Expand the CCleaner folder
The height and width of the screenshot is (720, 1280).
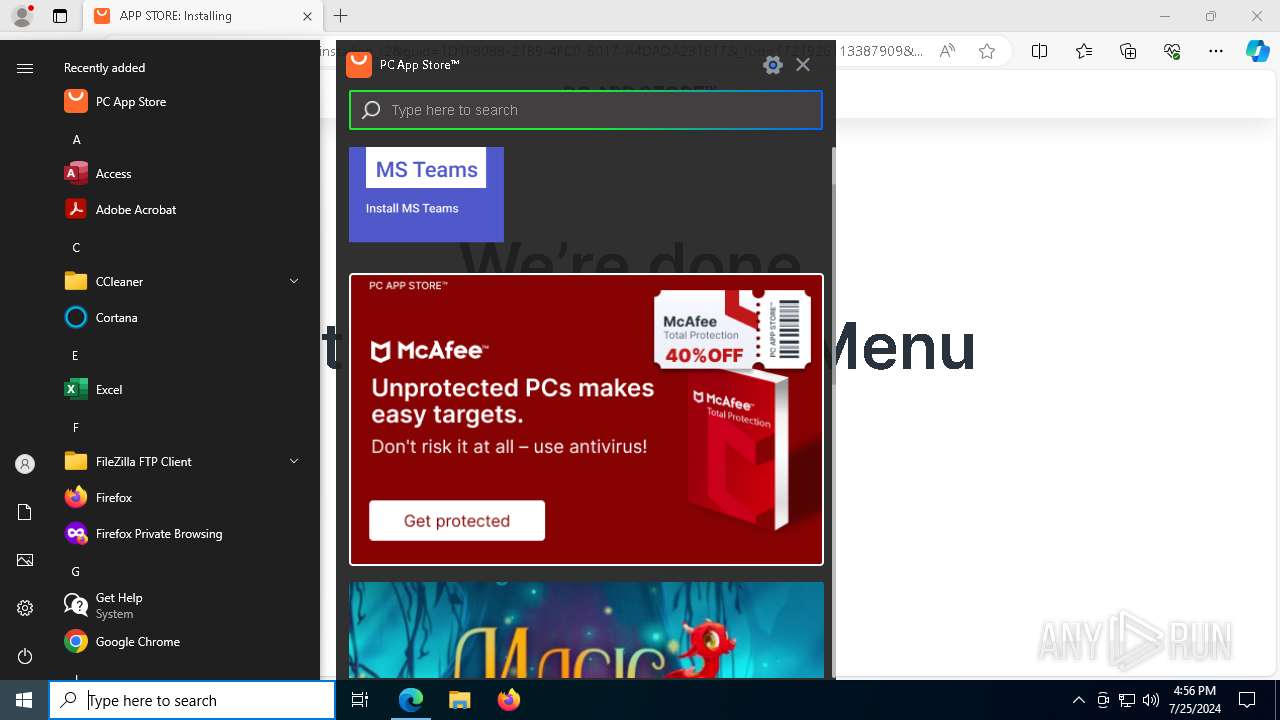(x=294, y=281)
